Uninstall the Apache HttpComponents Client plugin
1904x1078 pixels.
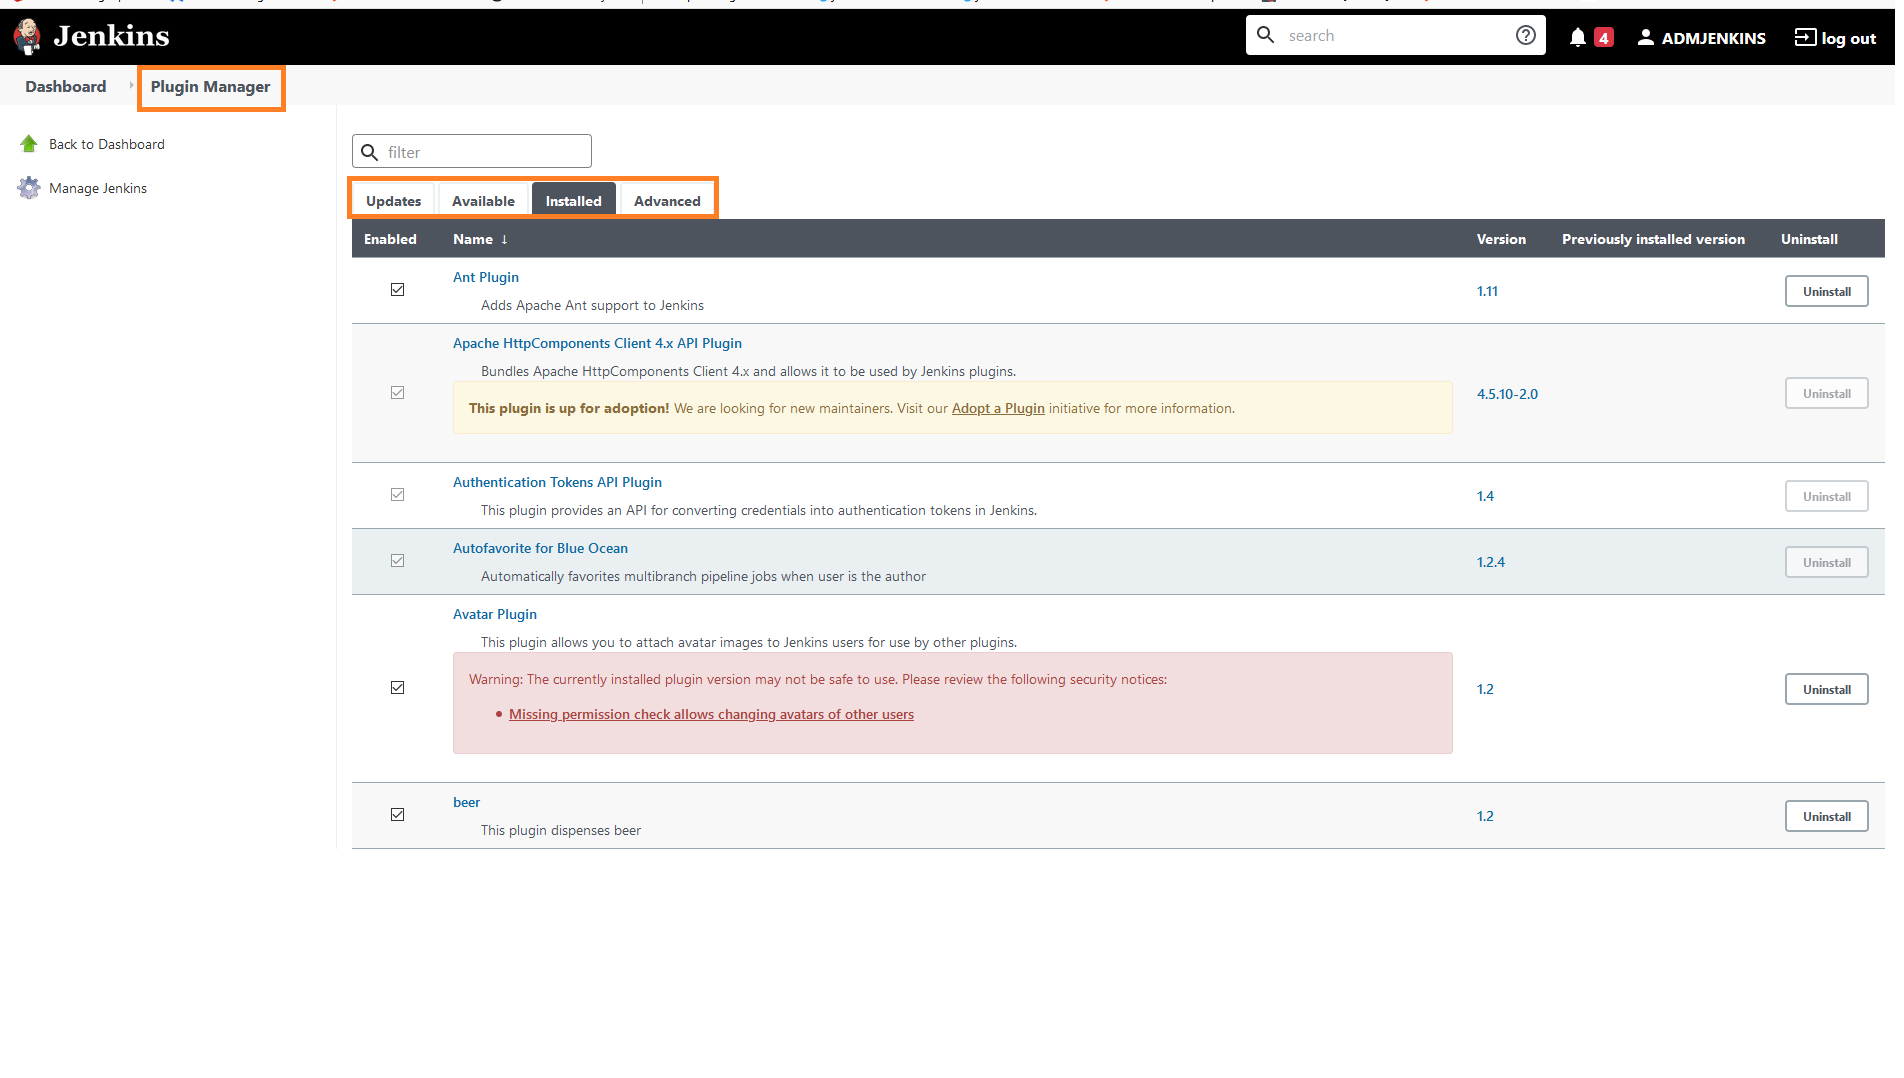click(1826, 393)
